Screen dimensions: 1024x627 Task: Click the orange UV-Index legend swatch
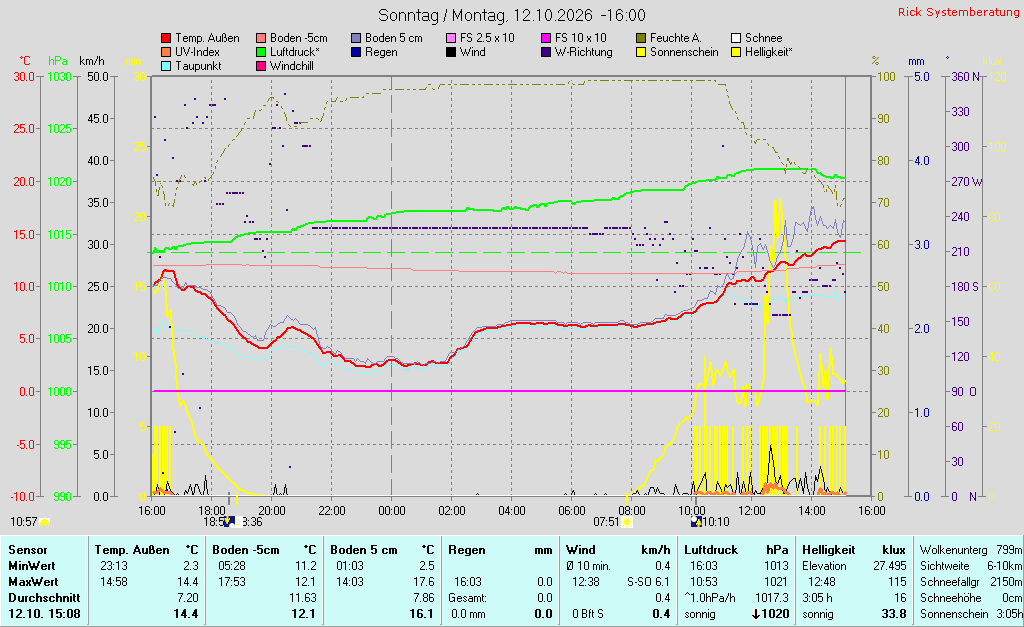click(x=166, y=52)
